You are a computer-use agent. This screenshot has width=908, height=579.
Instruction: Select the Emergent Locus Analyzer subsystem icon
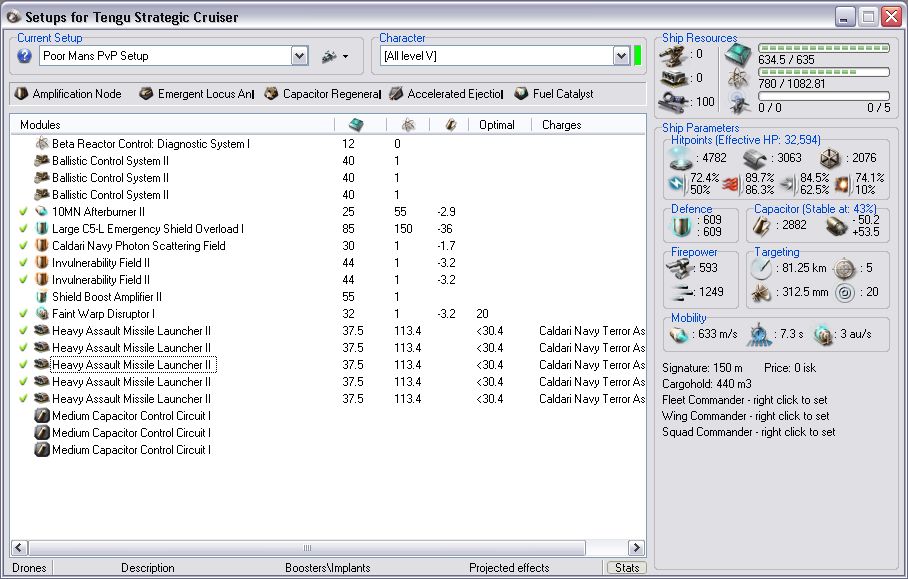coord(146,93)
